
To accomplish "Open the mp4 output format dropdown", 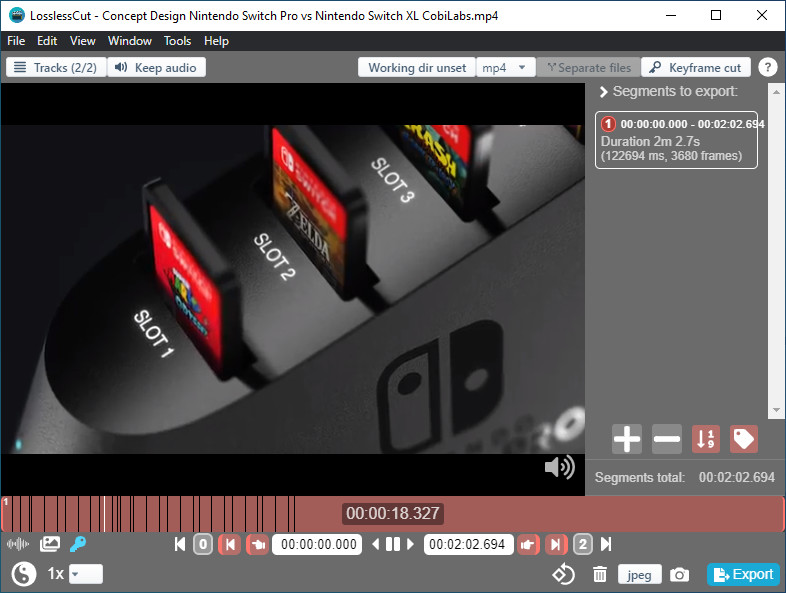I will click(505, 67).
